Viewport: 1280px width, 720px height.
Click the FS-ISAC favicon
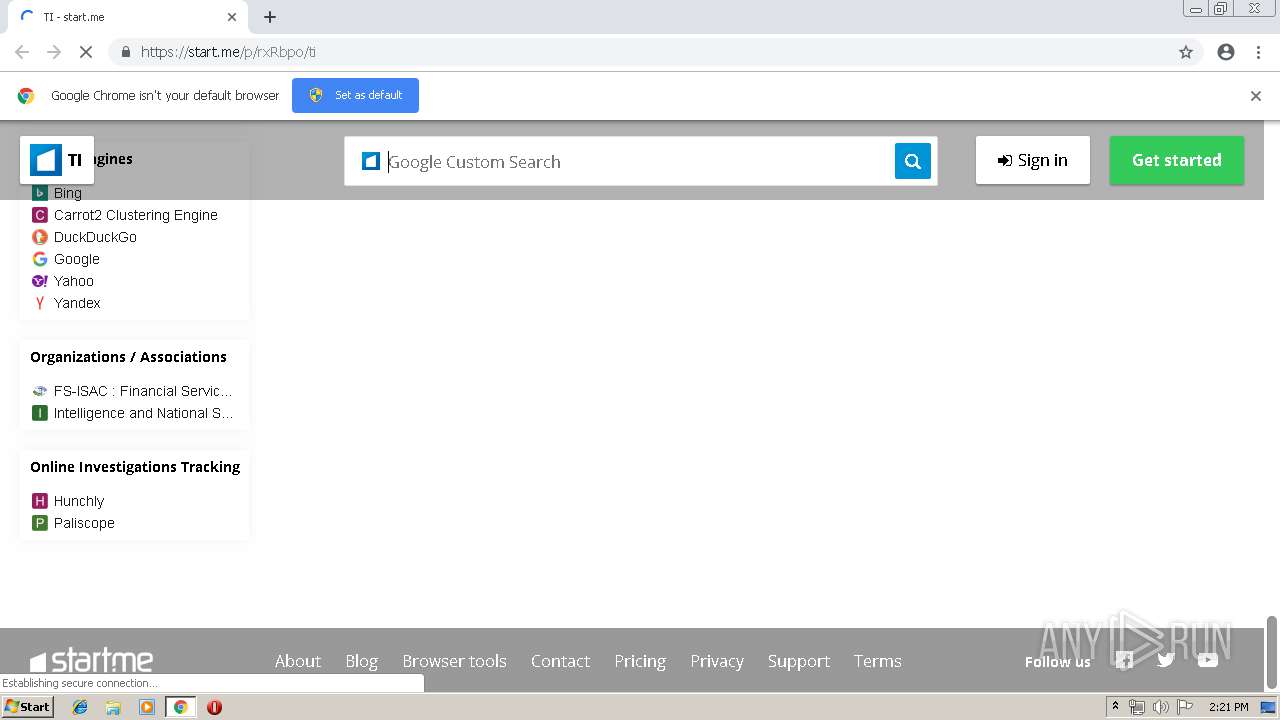click(40, 391)
